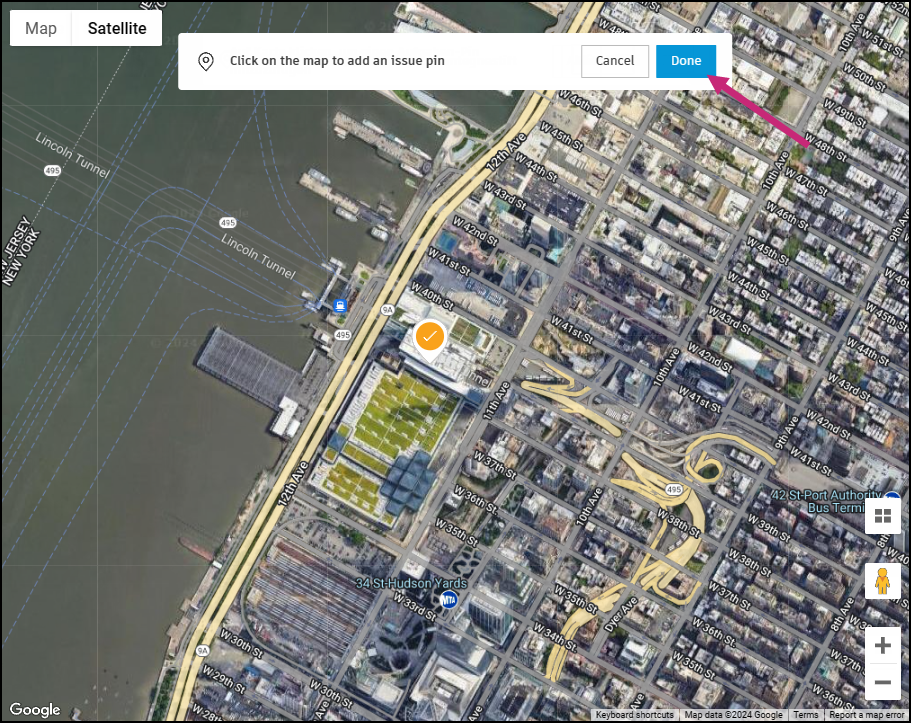
Task: Open the Keyboard shortcuts link
Action: (x=634, y=715)
